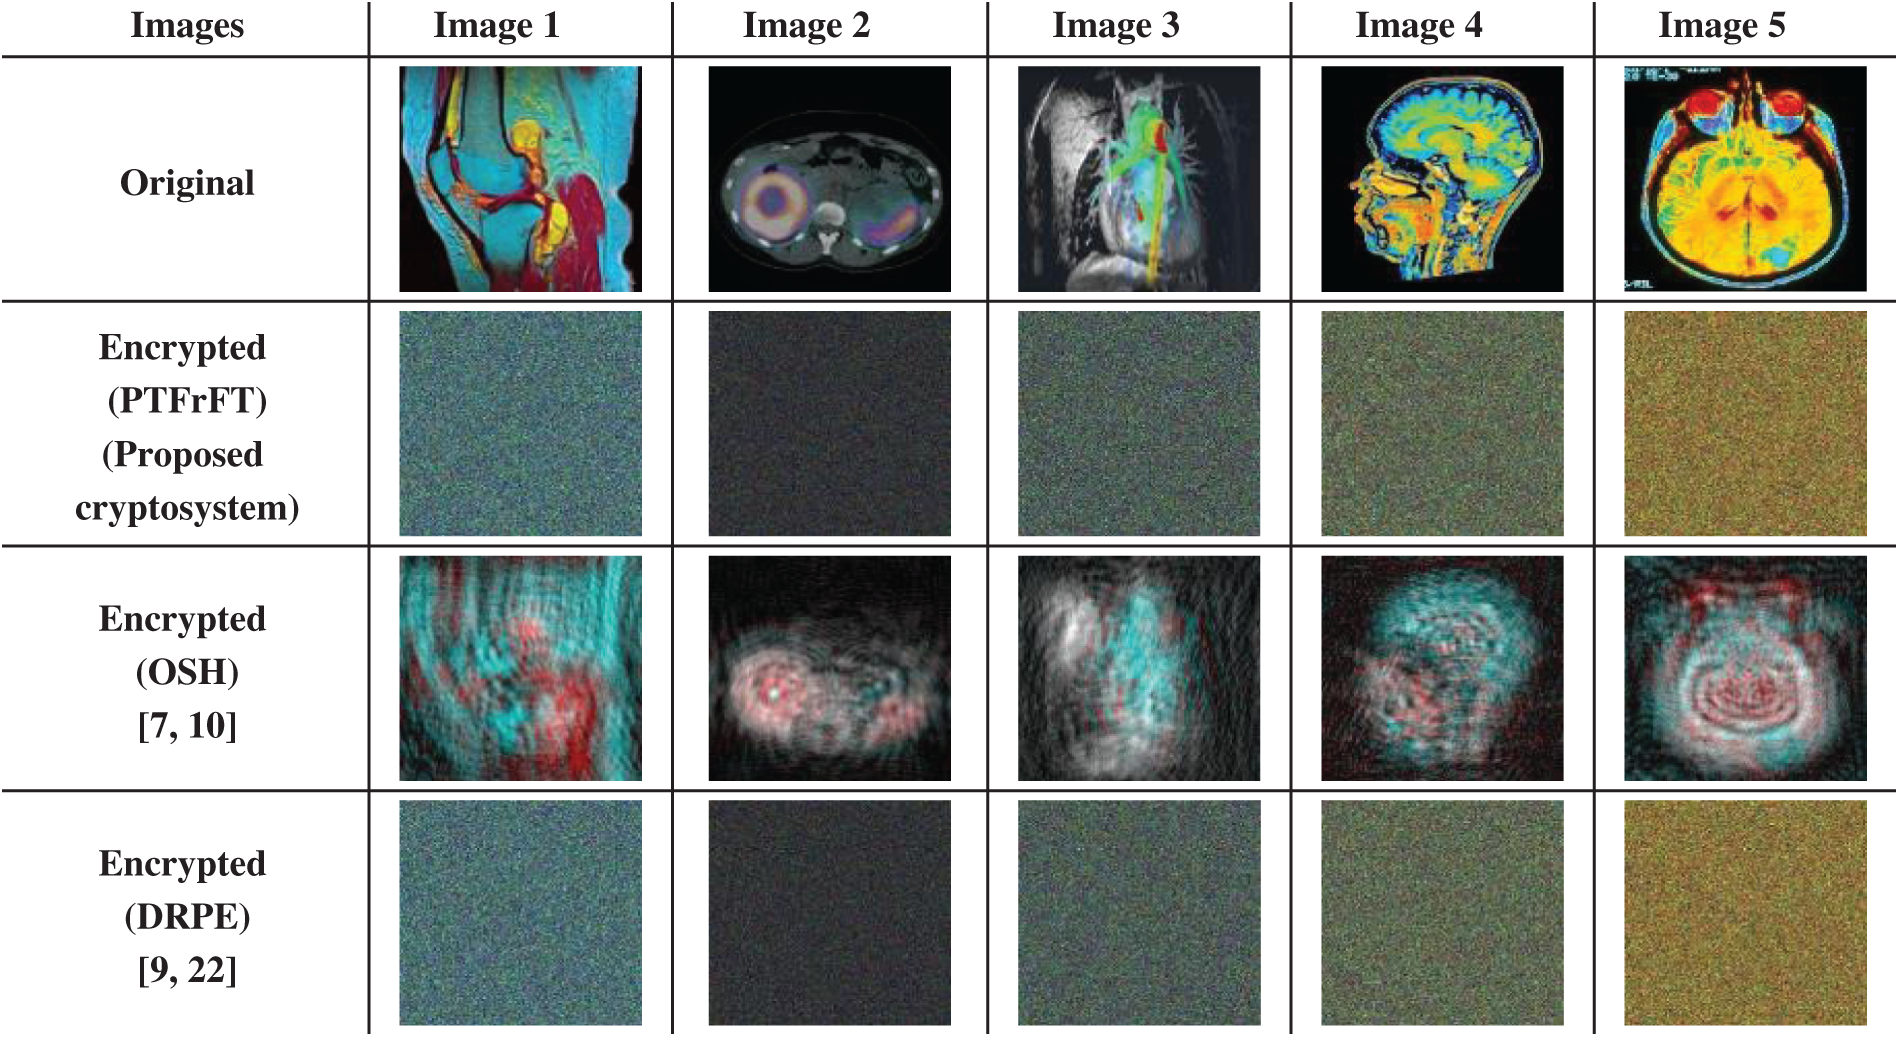Viewport: 1899px width, 1037px height.
Task: Click the "Original" row label
Action: 187,183
